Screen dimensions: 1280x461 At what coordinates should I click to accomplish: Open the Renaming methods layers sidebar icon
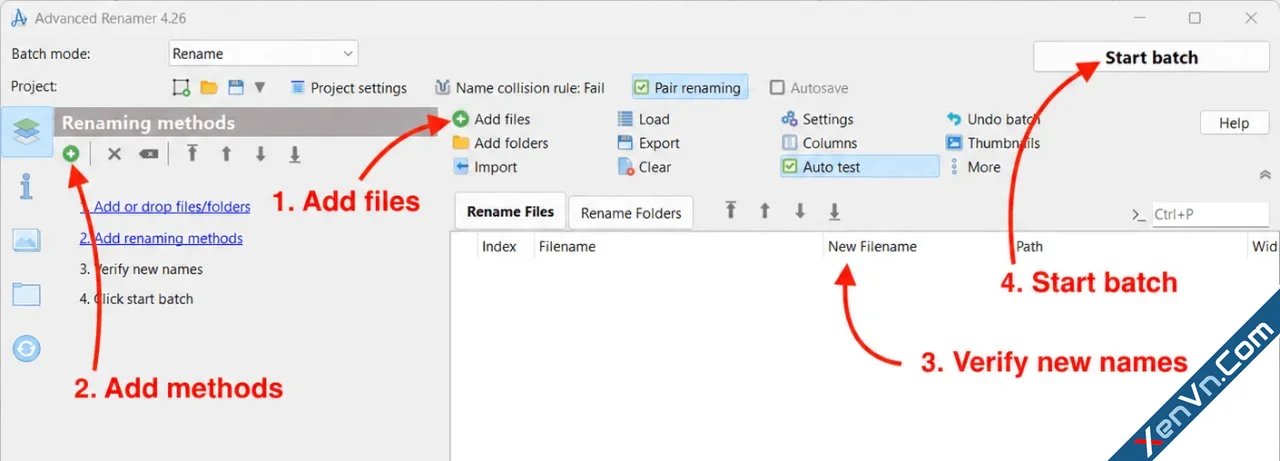pos(27,132)
